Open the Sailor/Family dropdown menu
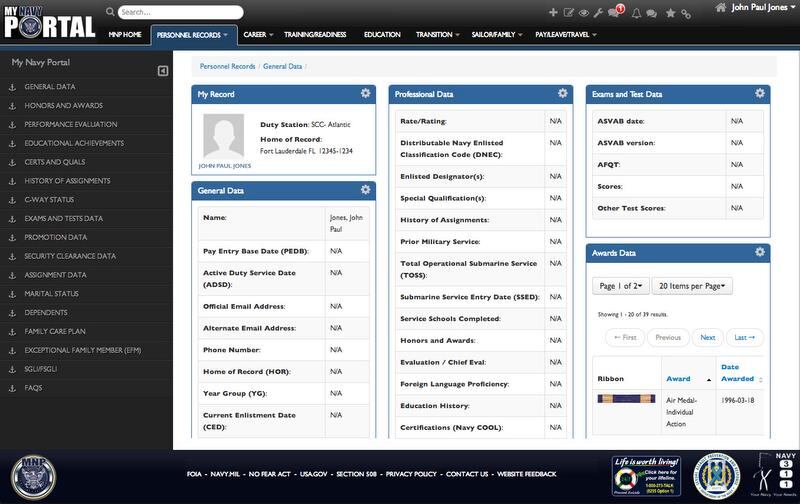 click(x=496, y=34)
